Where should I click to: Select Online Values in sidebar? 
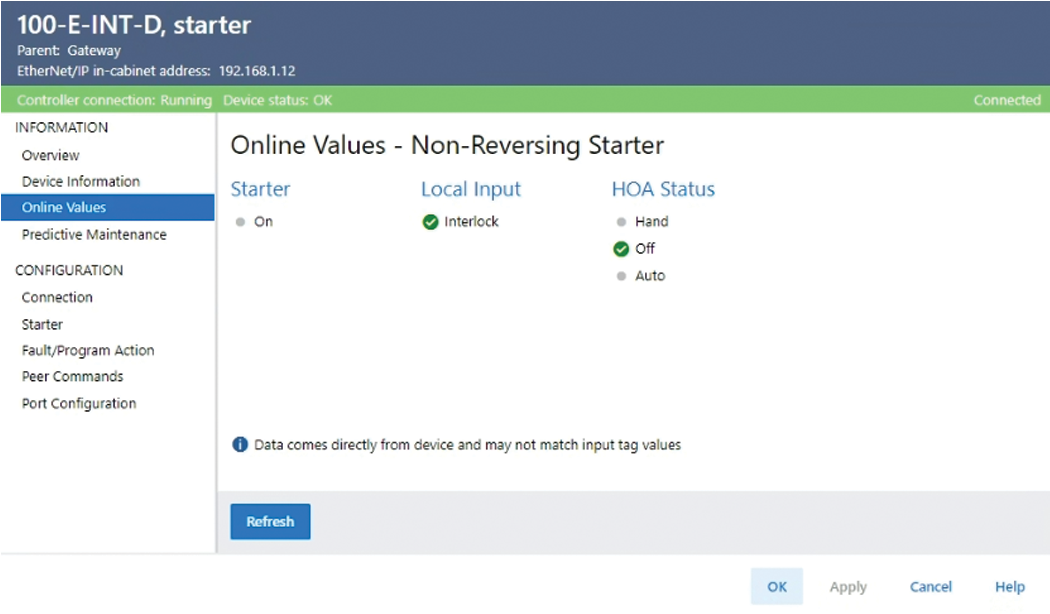(x=108, y=208)
